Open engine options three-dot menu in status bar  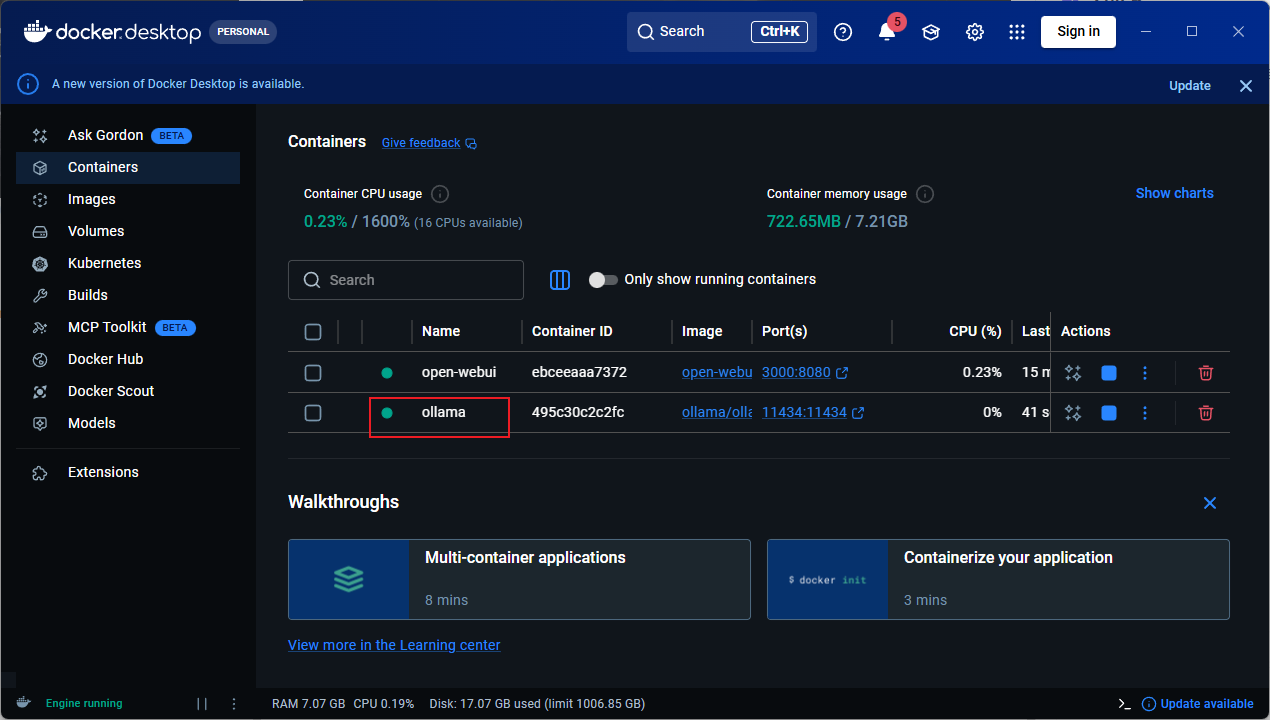pyautogui.click(x=234, y=704)
